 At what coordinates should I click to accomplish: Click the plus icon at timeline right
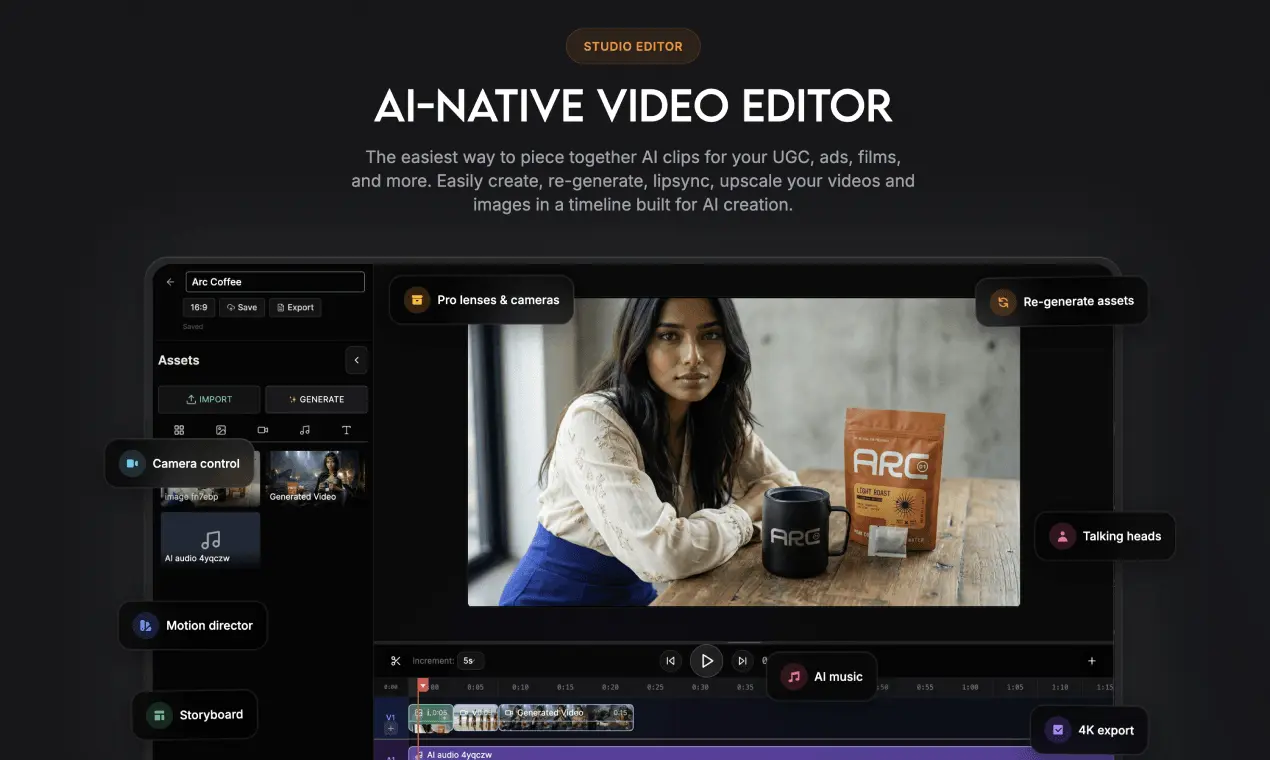(1092, 661)
